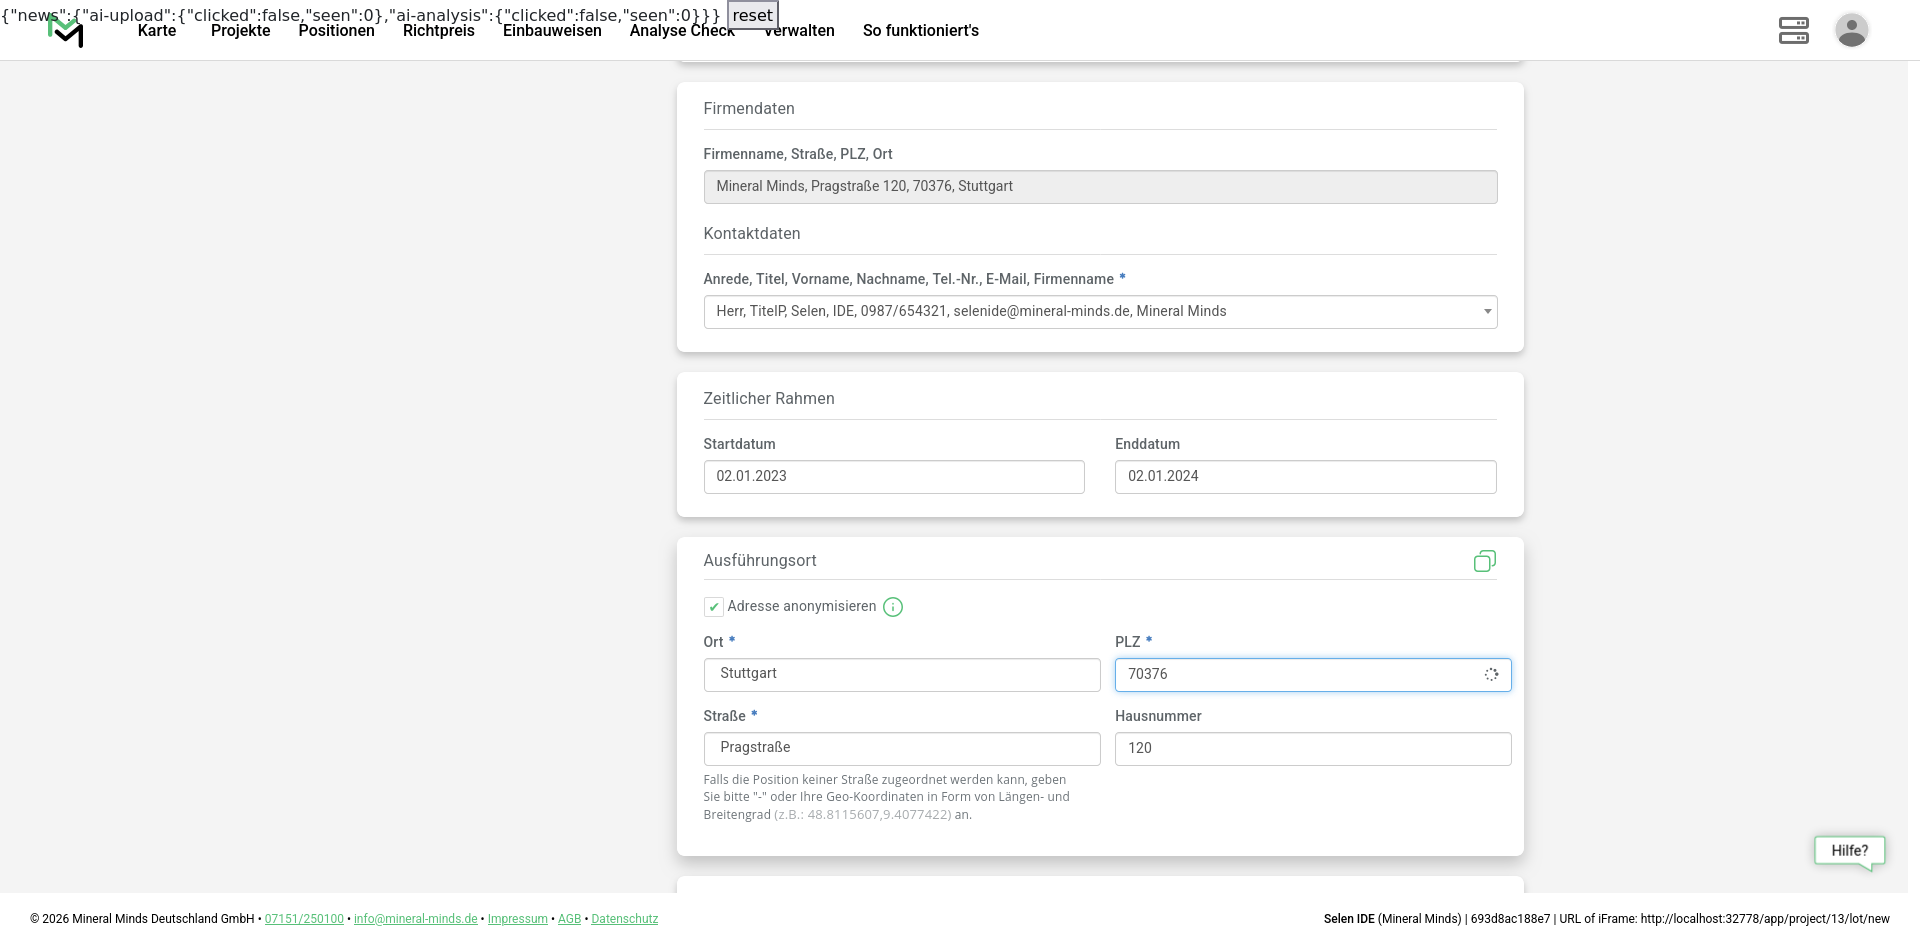Image resolution: width=1920 pixels, height=943 pixels.
Task: Open the Impressum footer link
Action: point(517,919)
